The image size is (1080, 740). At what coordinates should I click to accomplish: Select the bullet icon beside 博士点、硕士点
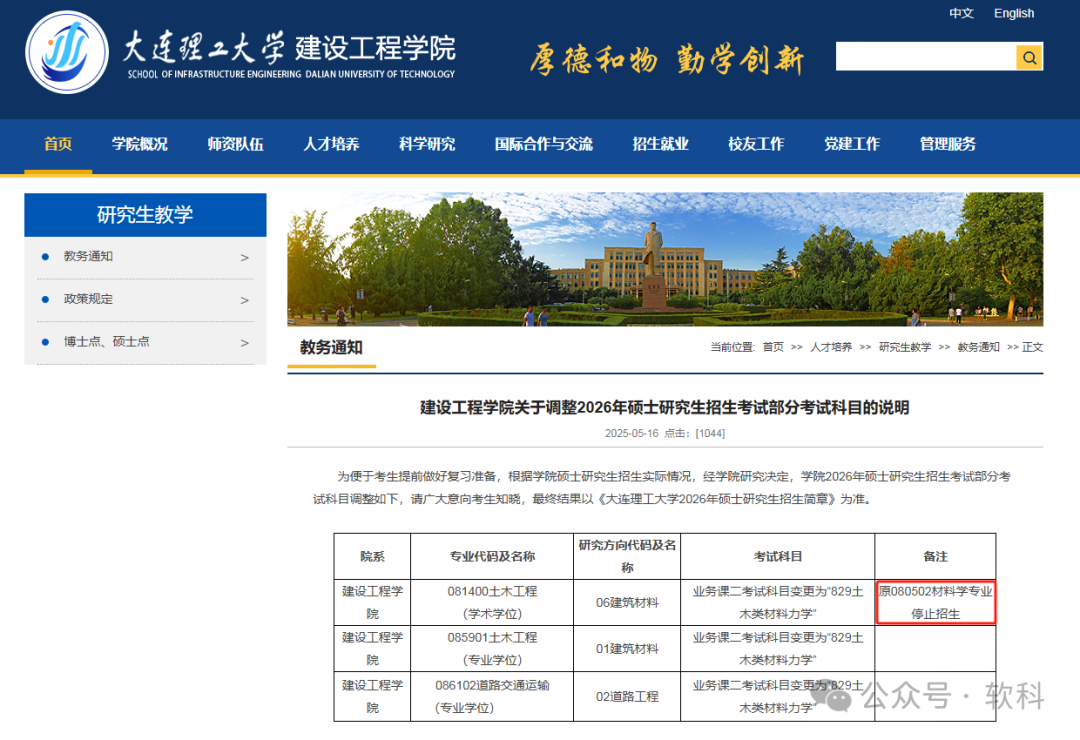(x=43, y=342)
